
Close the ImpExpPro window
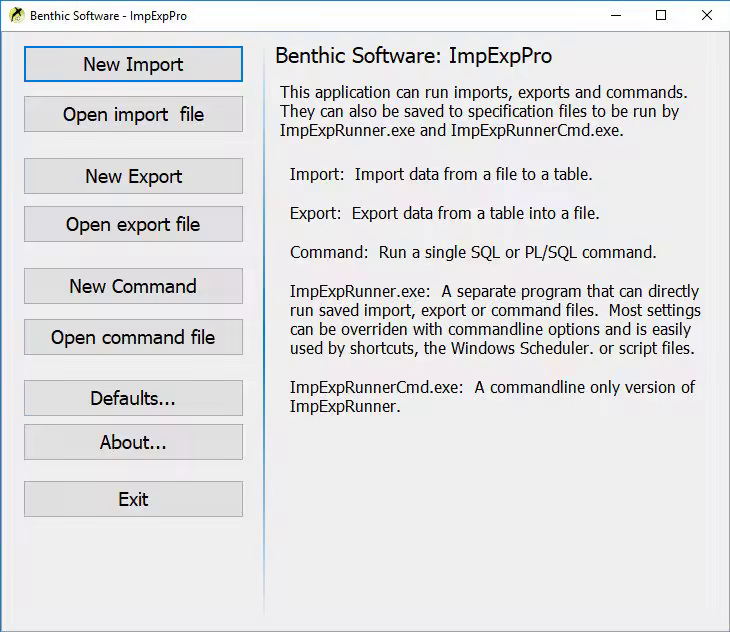coord(707,15)
